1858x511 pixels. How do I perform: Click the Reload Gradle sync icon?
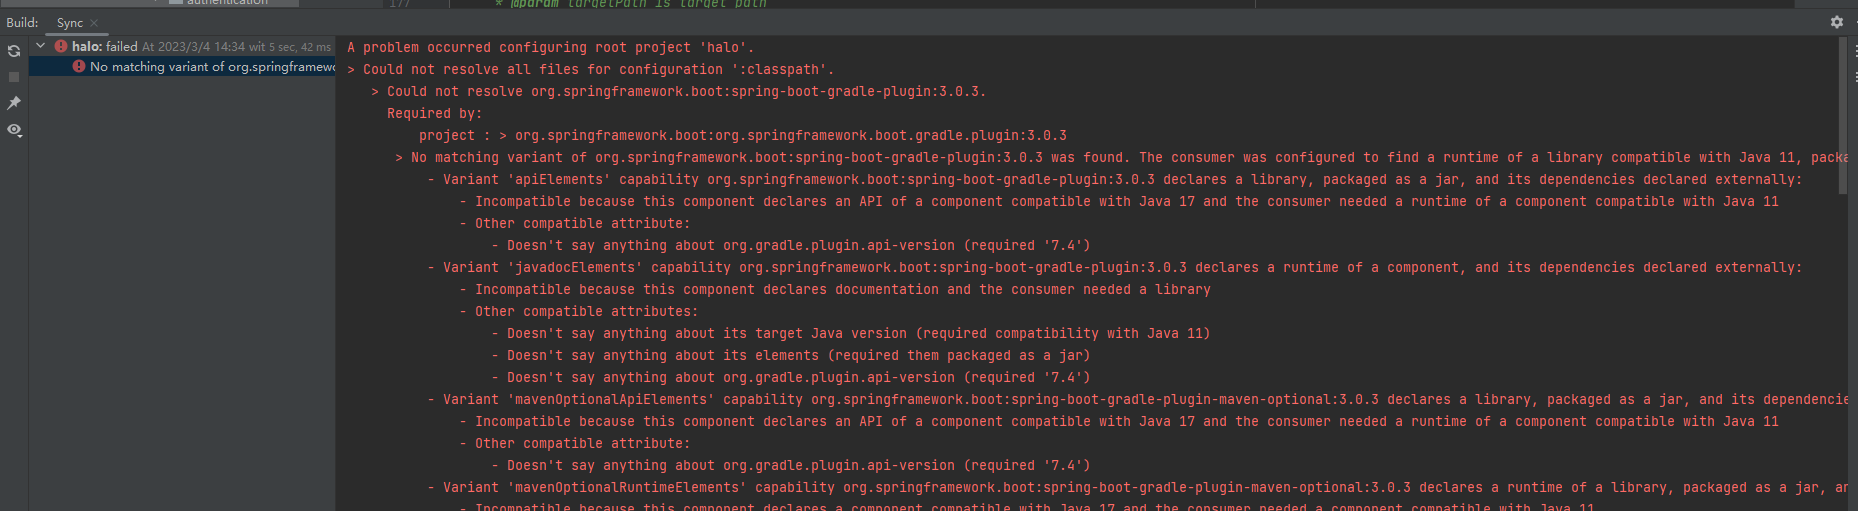point(14,51)
